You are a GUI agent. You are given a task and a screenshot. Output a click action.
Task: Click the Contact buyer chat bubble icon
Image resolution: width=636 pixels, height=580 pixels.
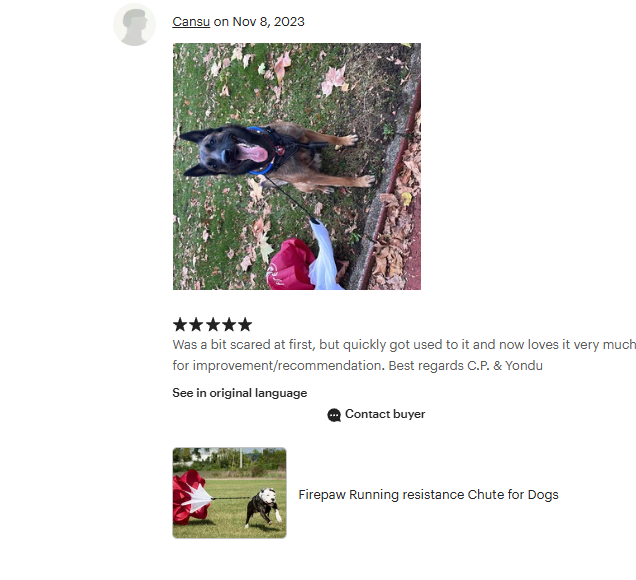[x=334, y=415]
